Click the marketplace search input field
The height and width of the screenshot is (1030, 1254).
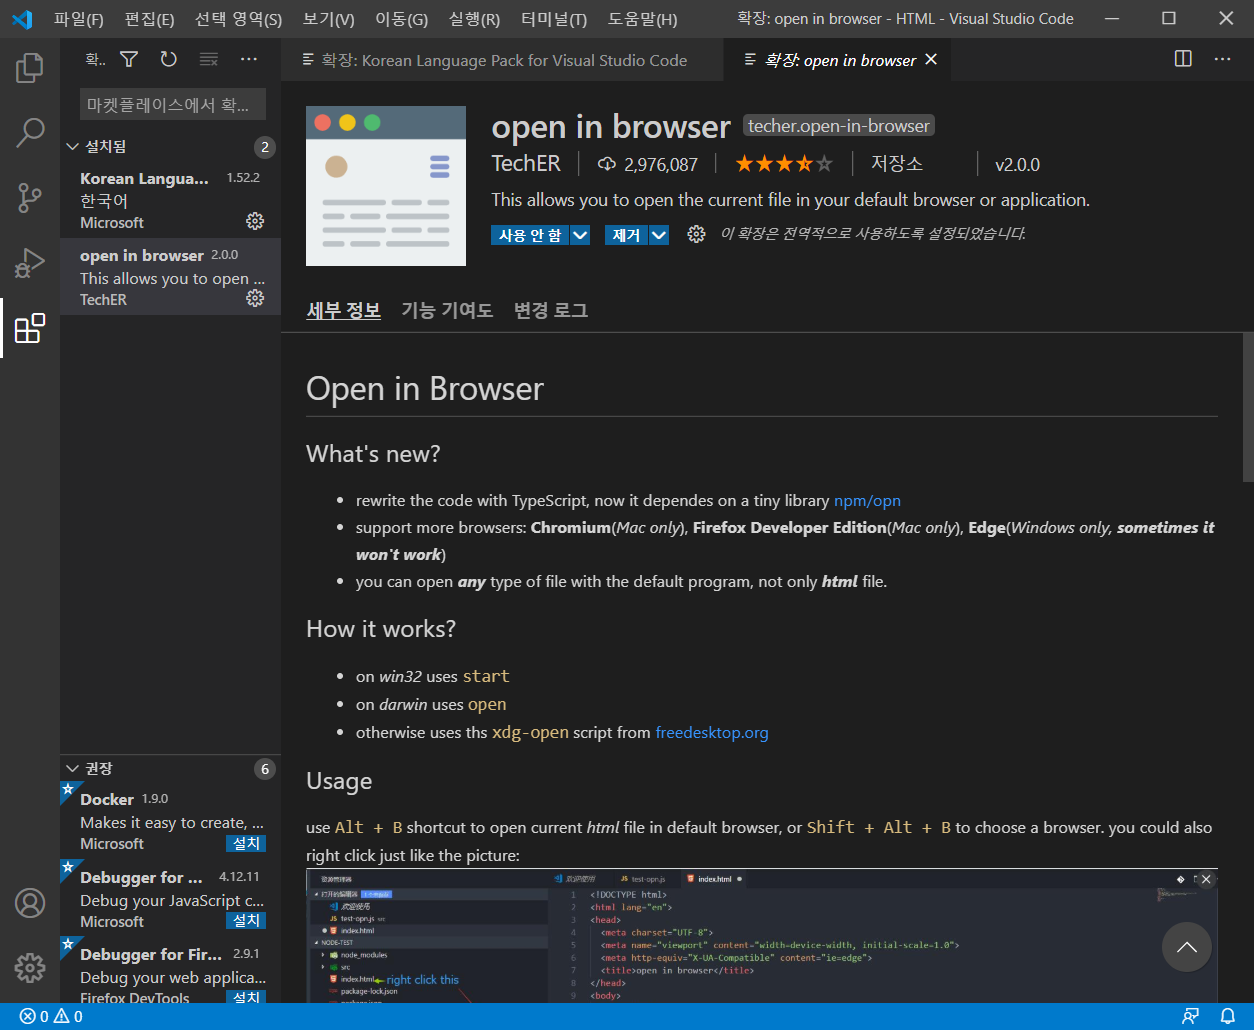(173, 104)
